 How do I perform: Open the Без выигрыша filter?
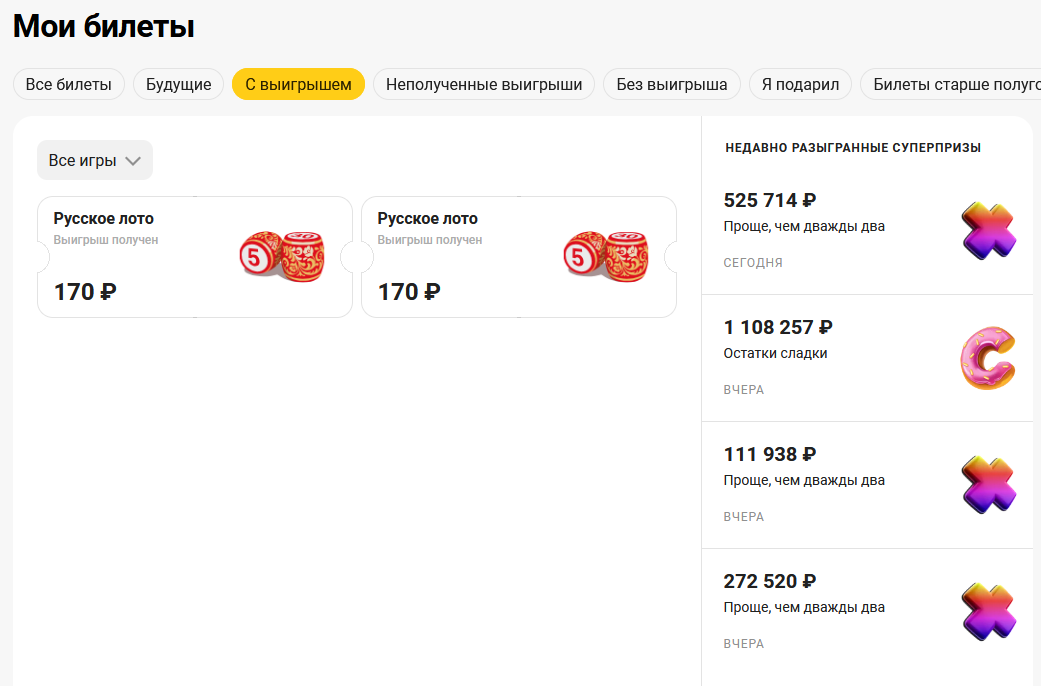pos(672,84)
